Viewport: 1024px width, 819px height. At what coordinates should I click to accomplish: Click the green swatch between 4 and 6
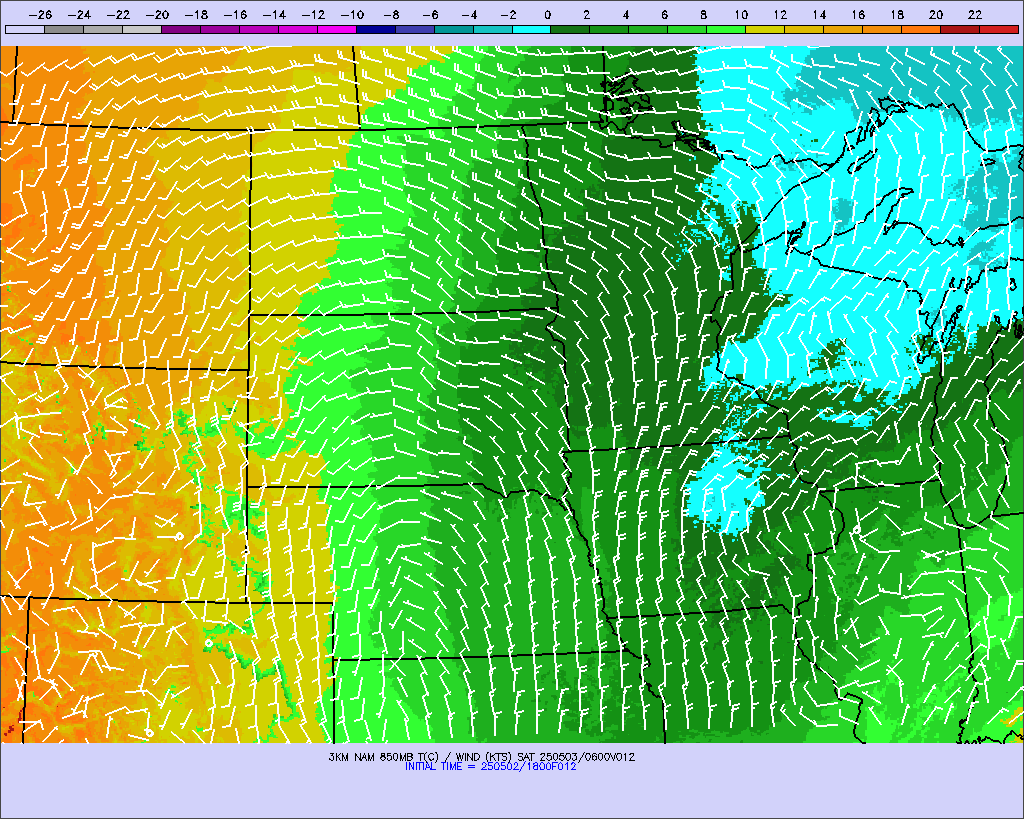[648, 29]
